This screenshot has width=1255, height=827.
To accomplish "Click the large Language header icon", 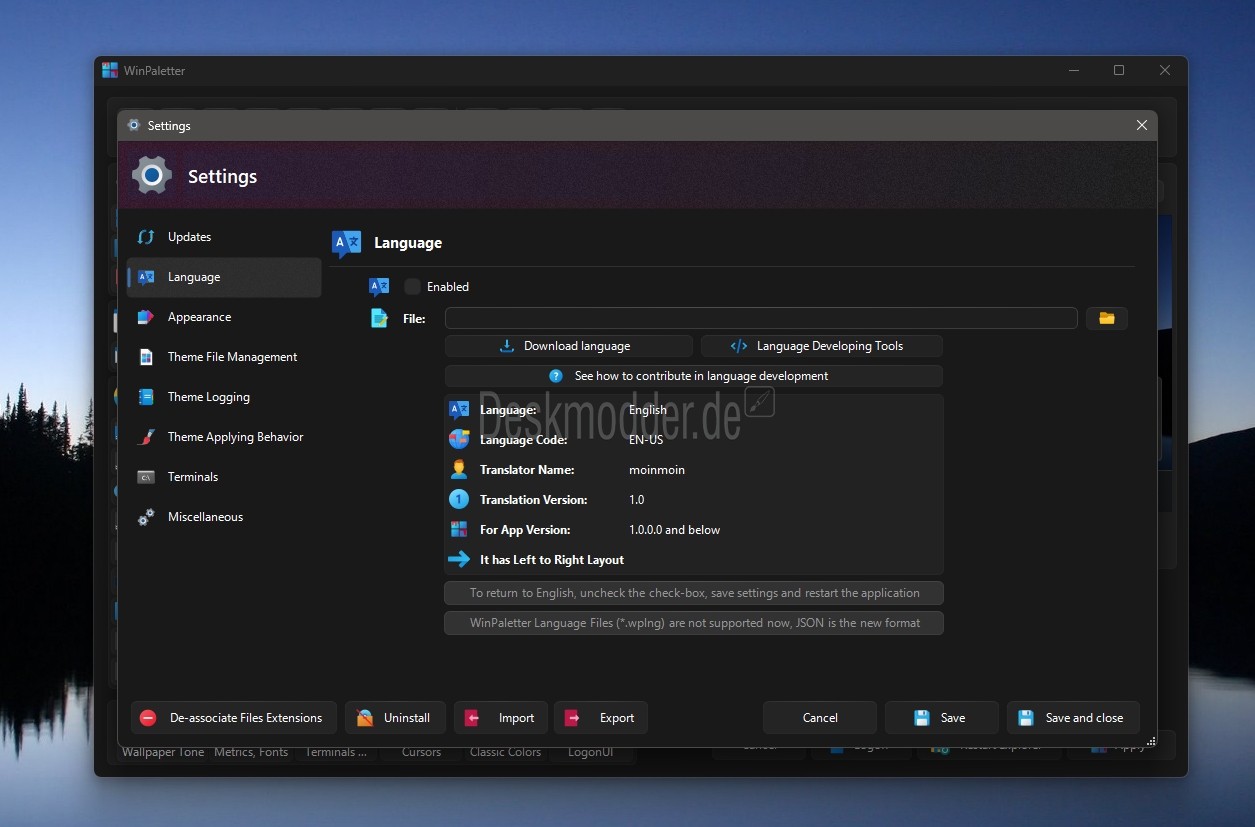I will point(346,243).
